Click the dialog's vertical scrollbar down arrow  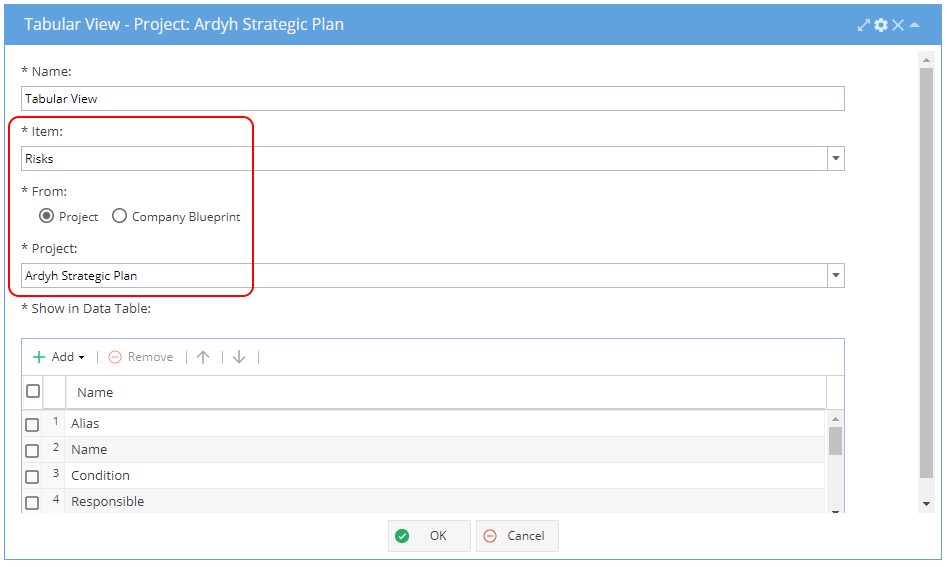(926, 504)
